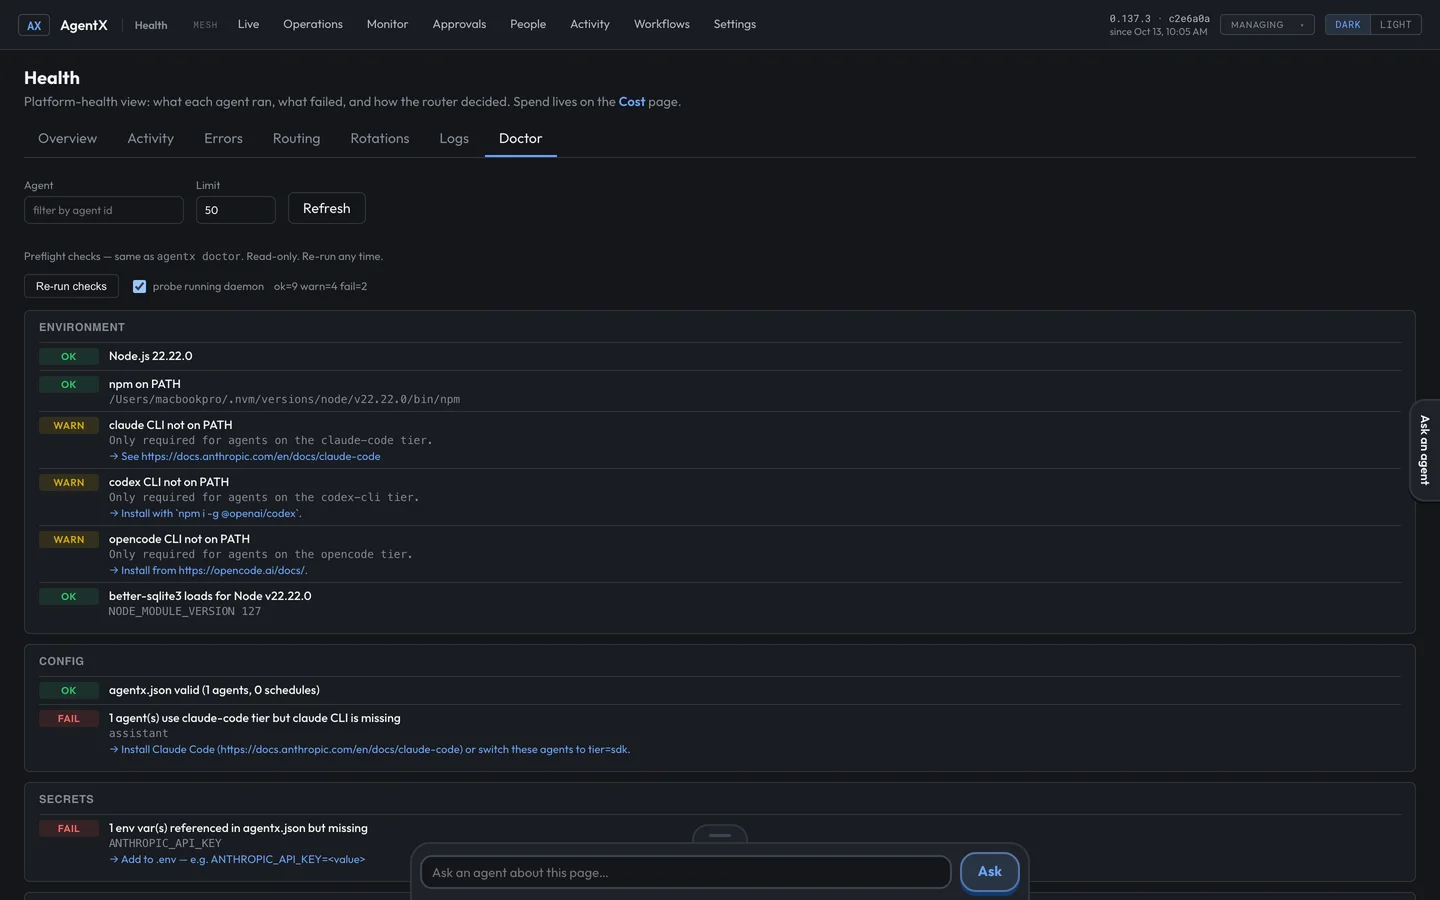Click the ANTHROPIC_API_KEY variable name

(x=165, y=844)
